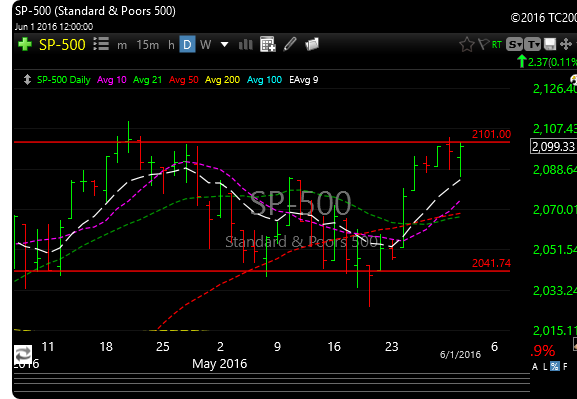Click the Avg 10 legend label
The height and width of the screenshot is (399, 577).
pos(111,80)
